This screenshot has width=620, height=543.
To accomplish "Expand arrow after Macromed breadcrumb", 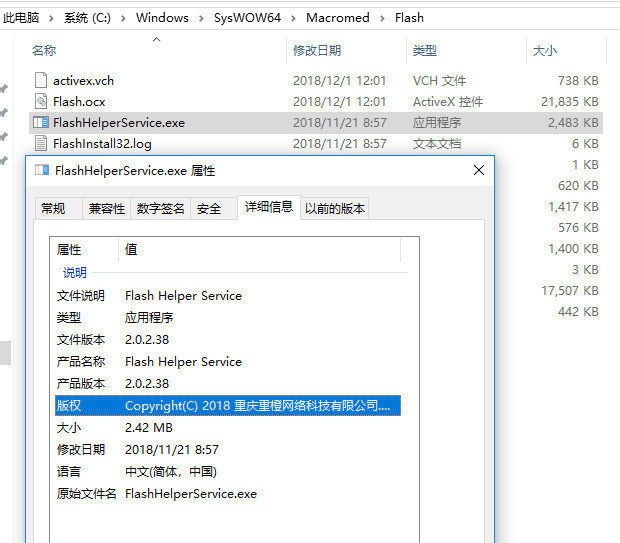I will pos(382,18).
